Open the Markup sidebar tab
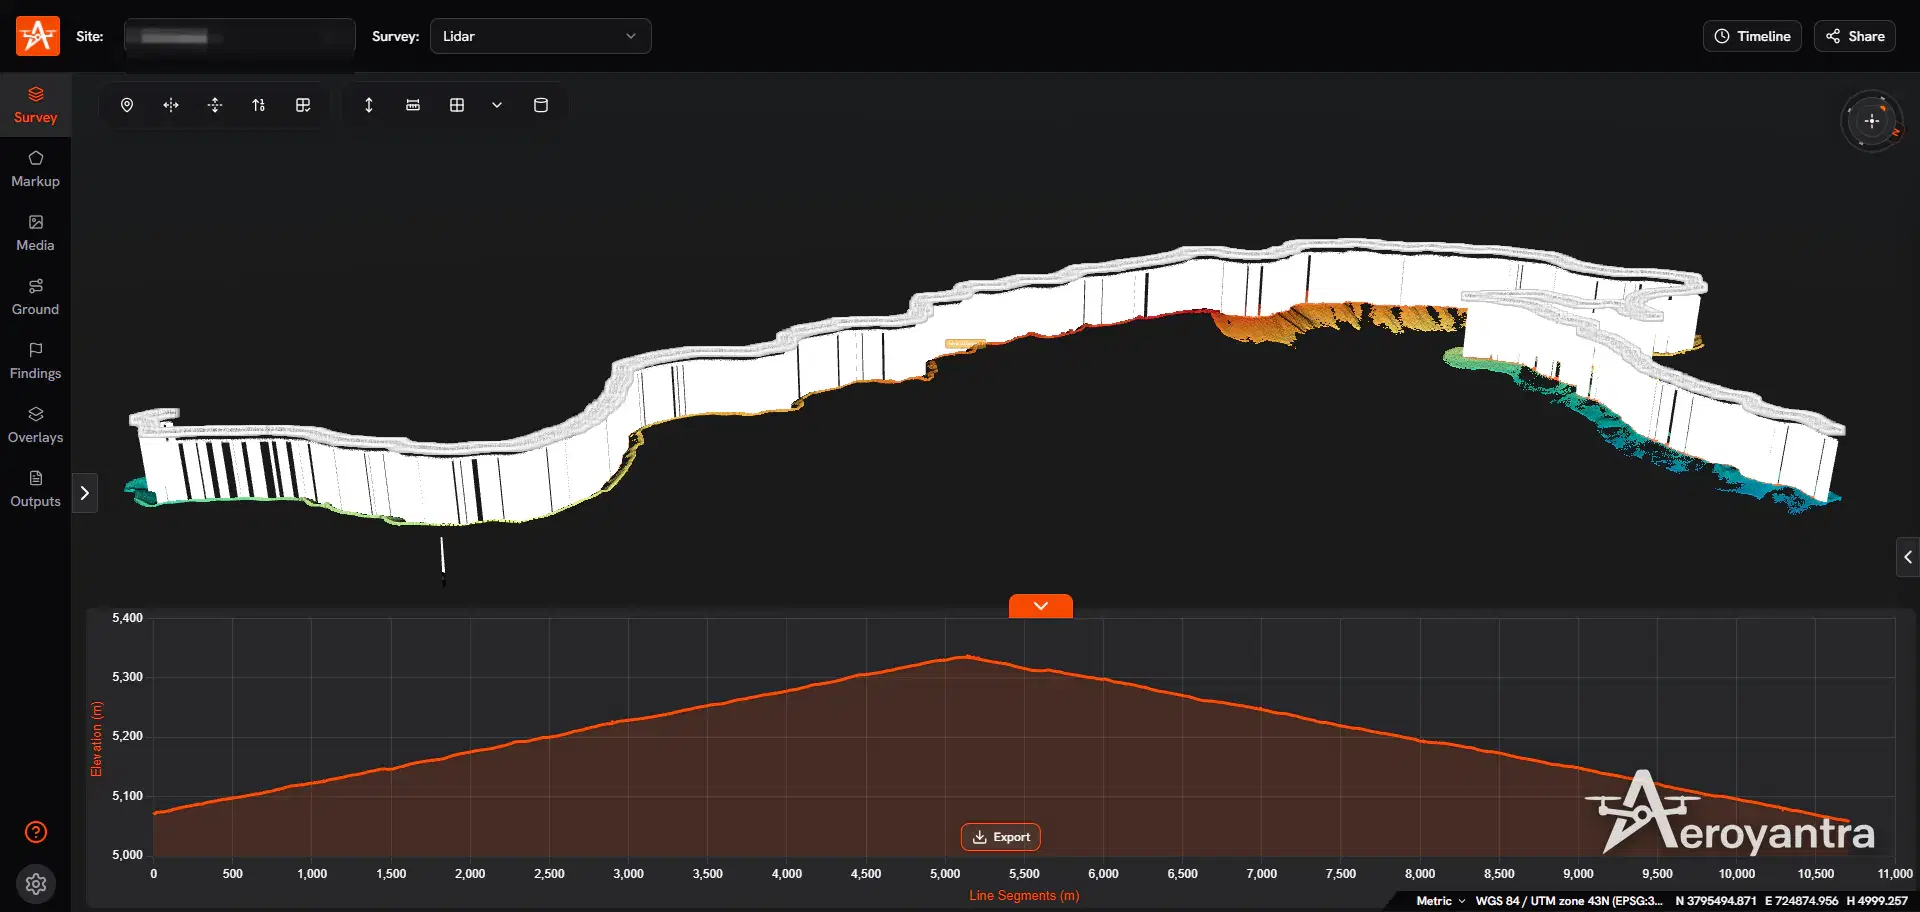The height and width of the screenshot is (912, 1920). [35, 169]
